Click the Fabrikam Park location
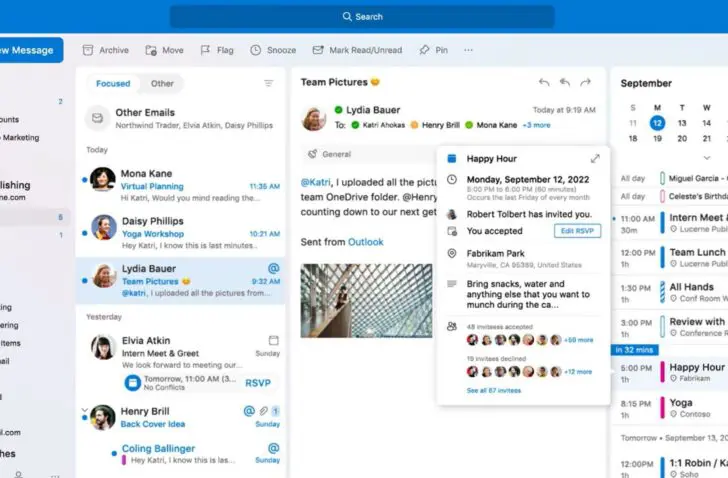Viewport: 728px width, 478px height. tap(495, 254)
